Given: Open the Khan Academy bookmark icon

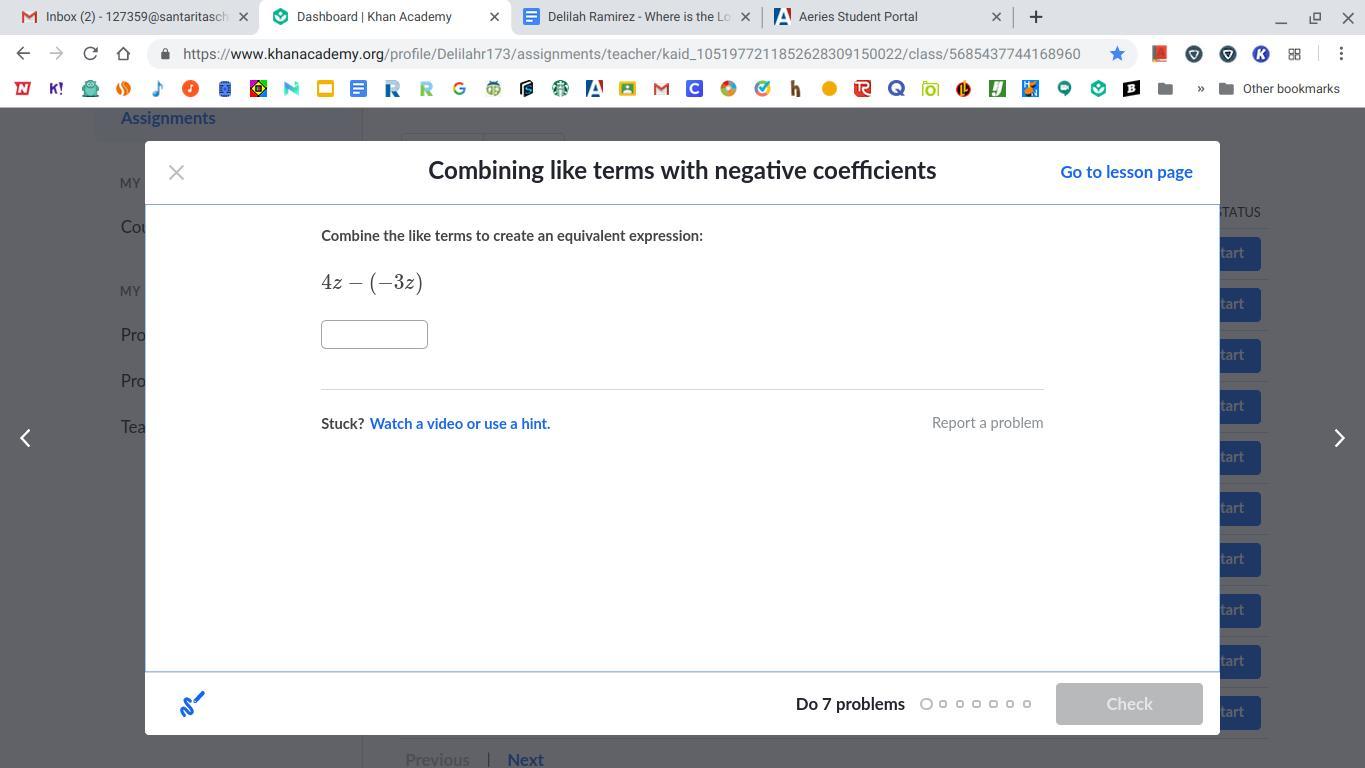Looking at the screenshot, I should pos(1098,89).
